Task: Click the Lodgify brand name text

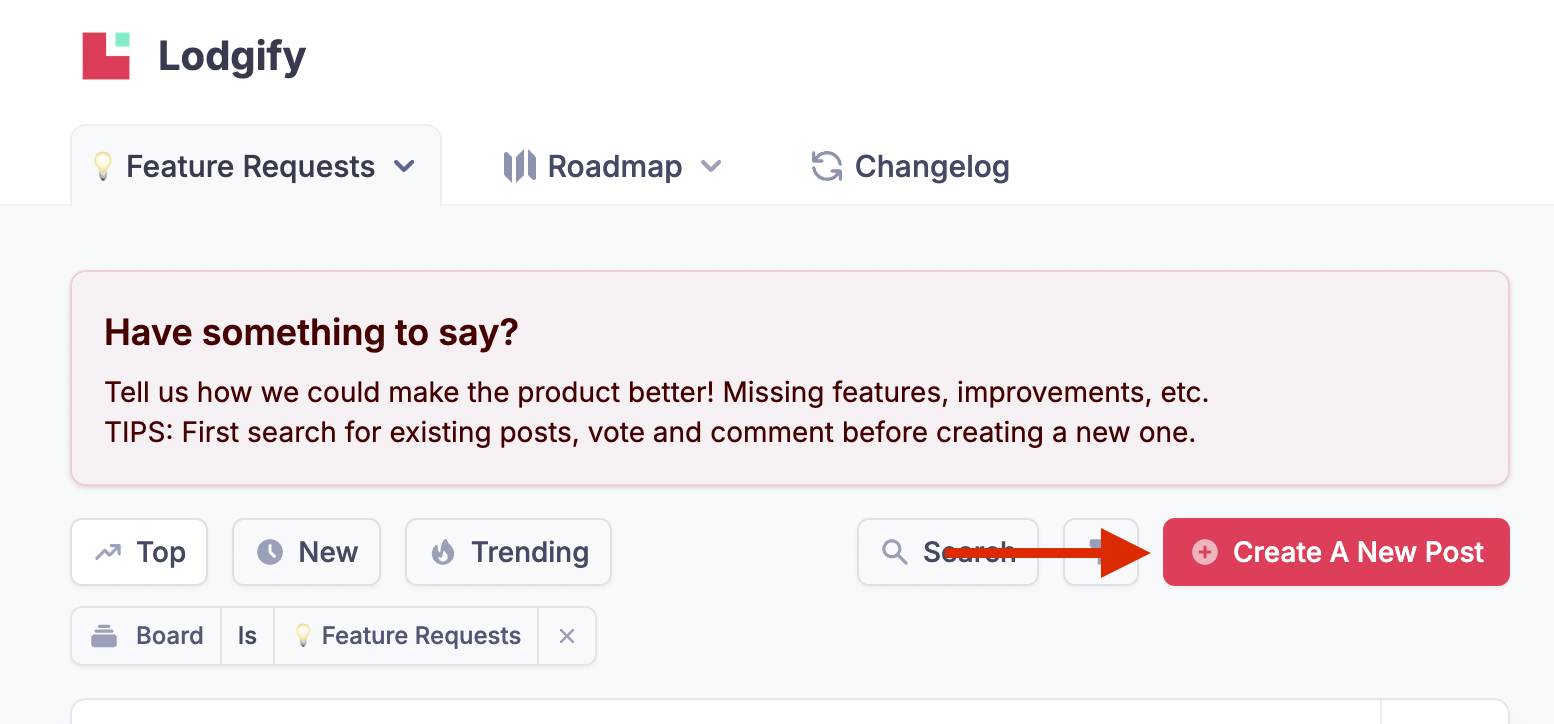Action: [232, 56]
